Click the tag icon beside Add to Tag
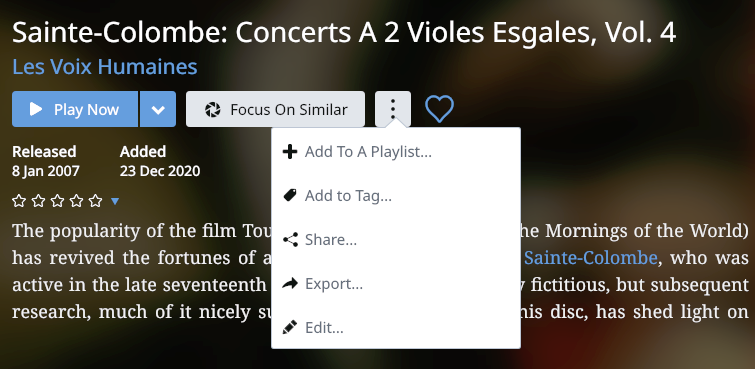The width and height of the screenshot is (755, 369). (x=290, y=195)
